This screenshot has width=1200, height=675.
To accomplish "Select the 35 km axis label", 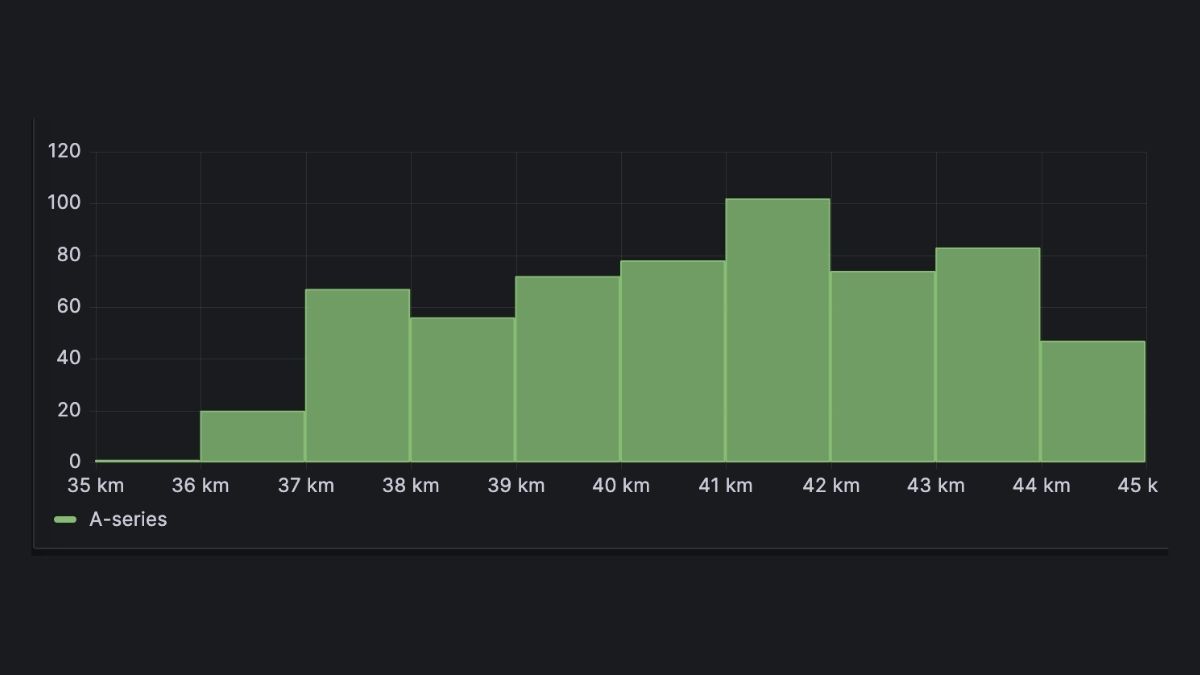I will click(97, 485).
